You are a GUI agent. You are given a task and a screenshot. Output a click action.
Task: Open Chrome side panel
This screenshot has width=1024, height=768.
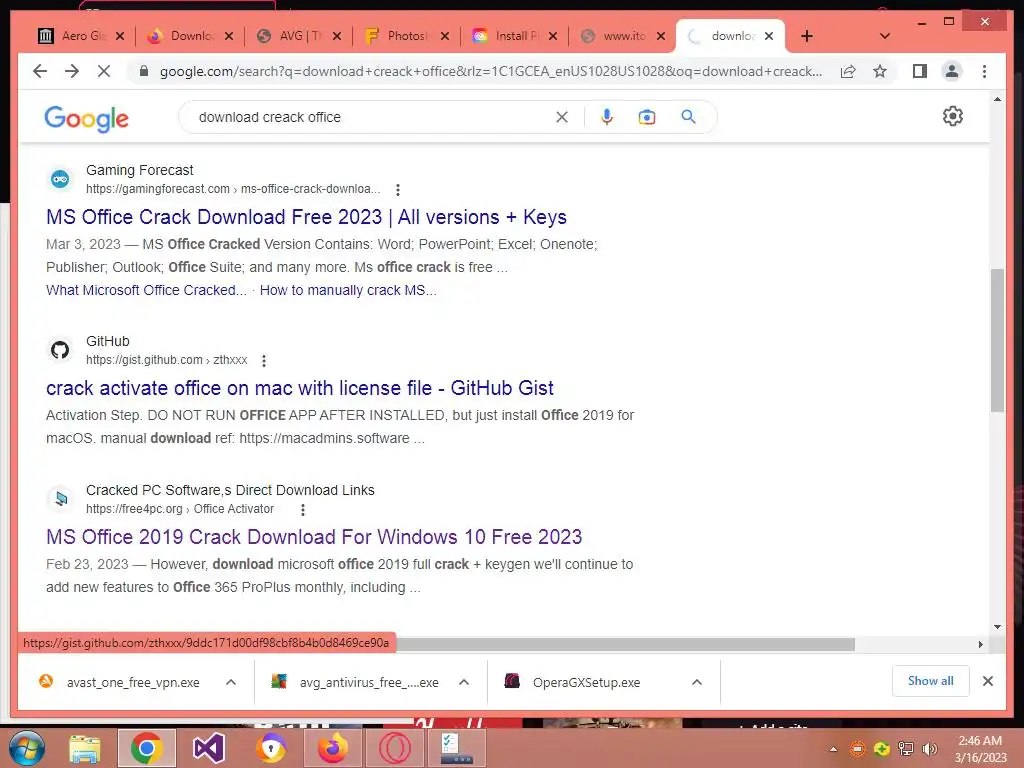[920, 71]
